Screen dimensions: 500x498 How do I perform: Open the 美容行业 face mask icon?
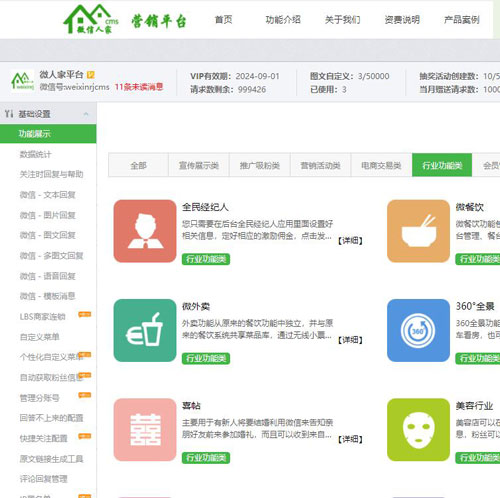418,430
